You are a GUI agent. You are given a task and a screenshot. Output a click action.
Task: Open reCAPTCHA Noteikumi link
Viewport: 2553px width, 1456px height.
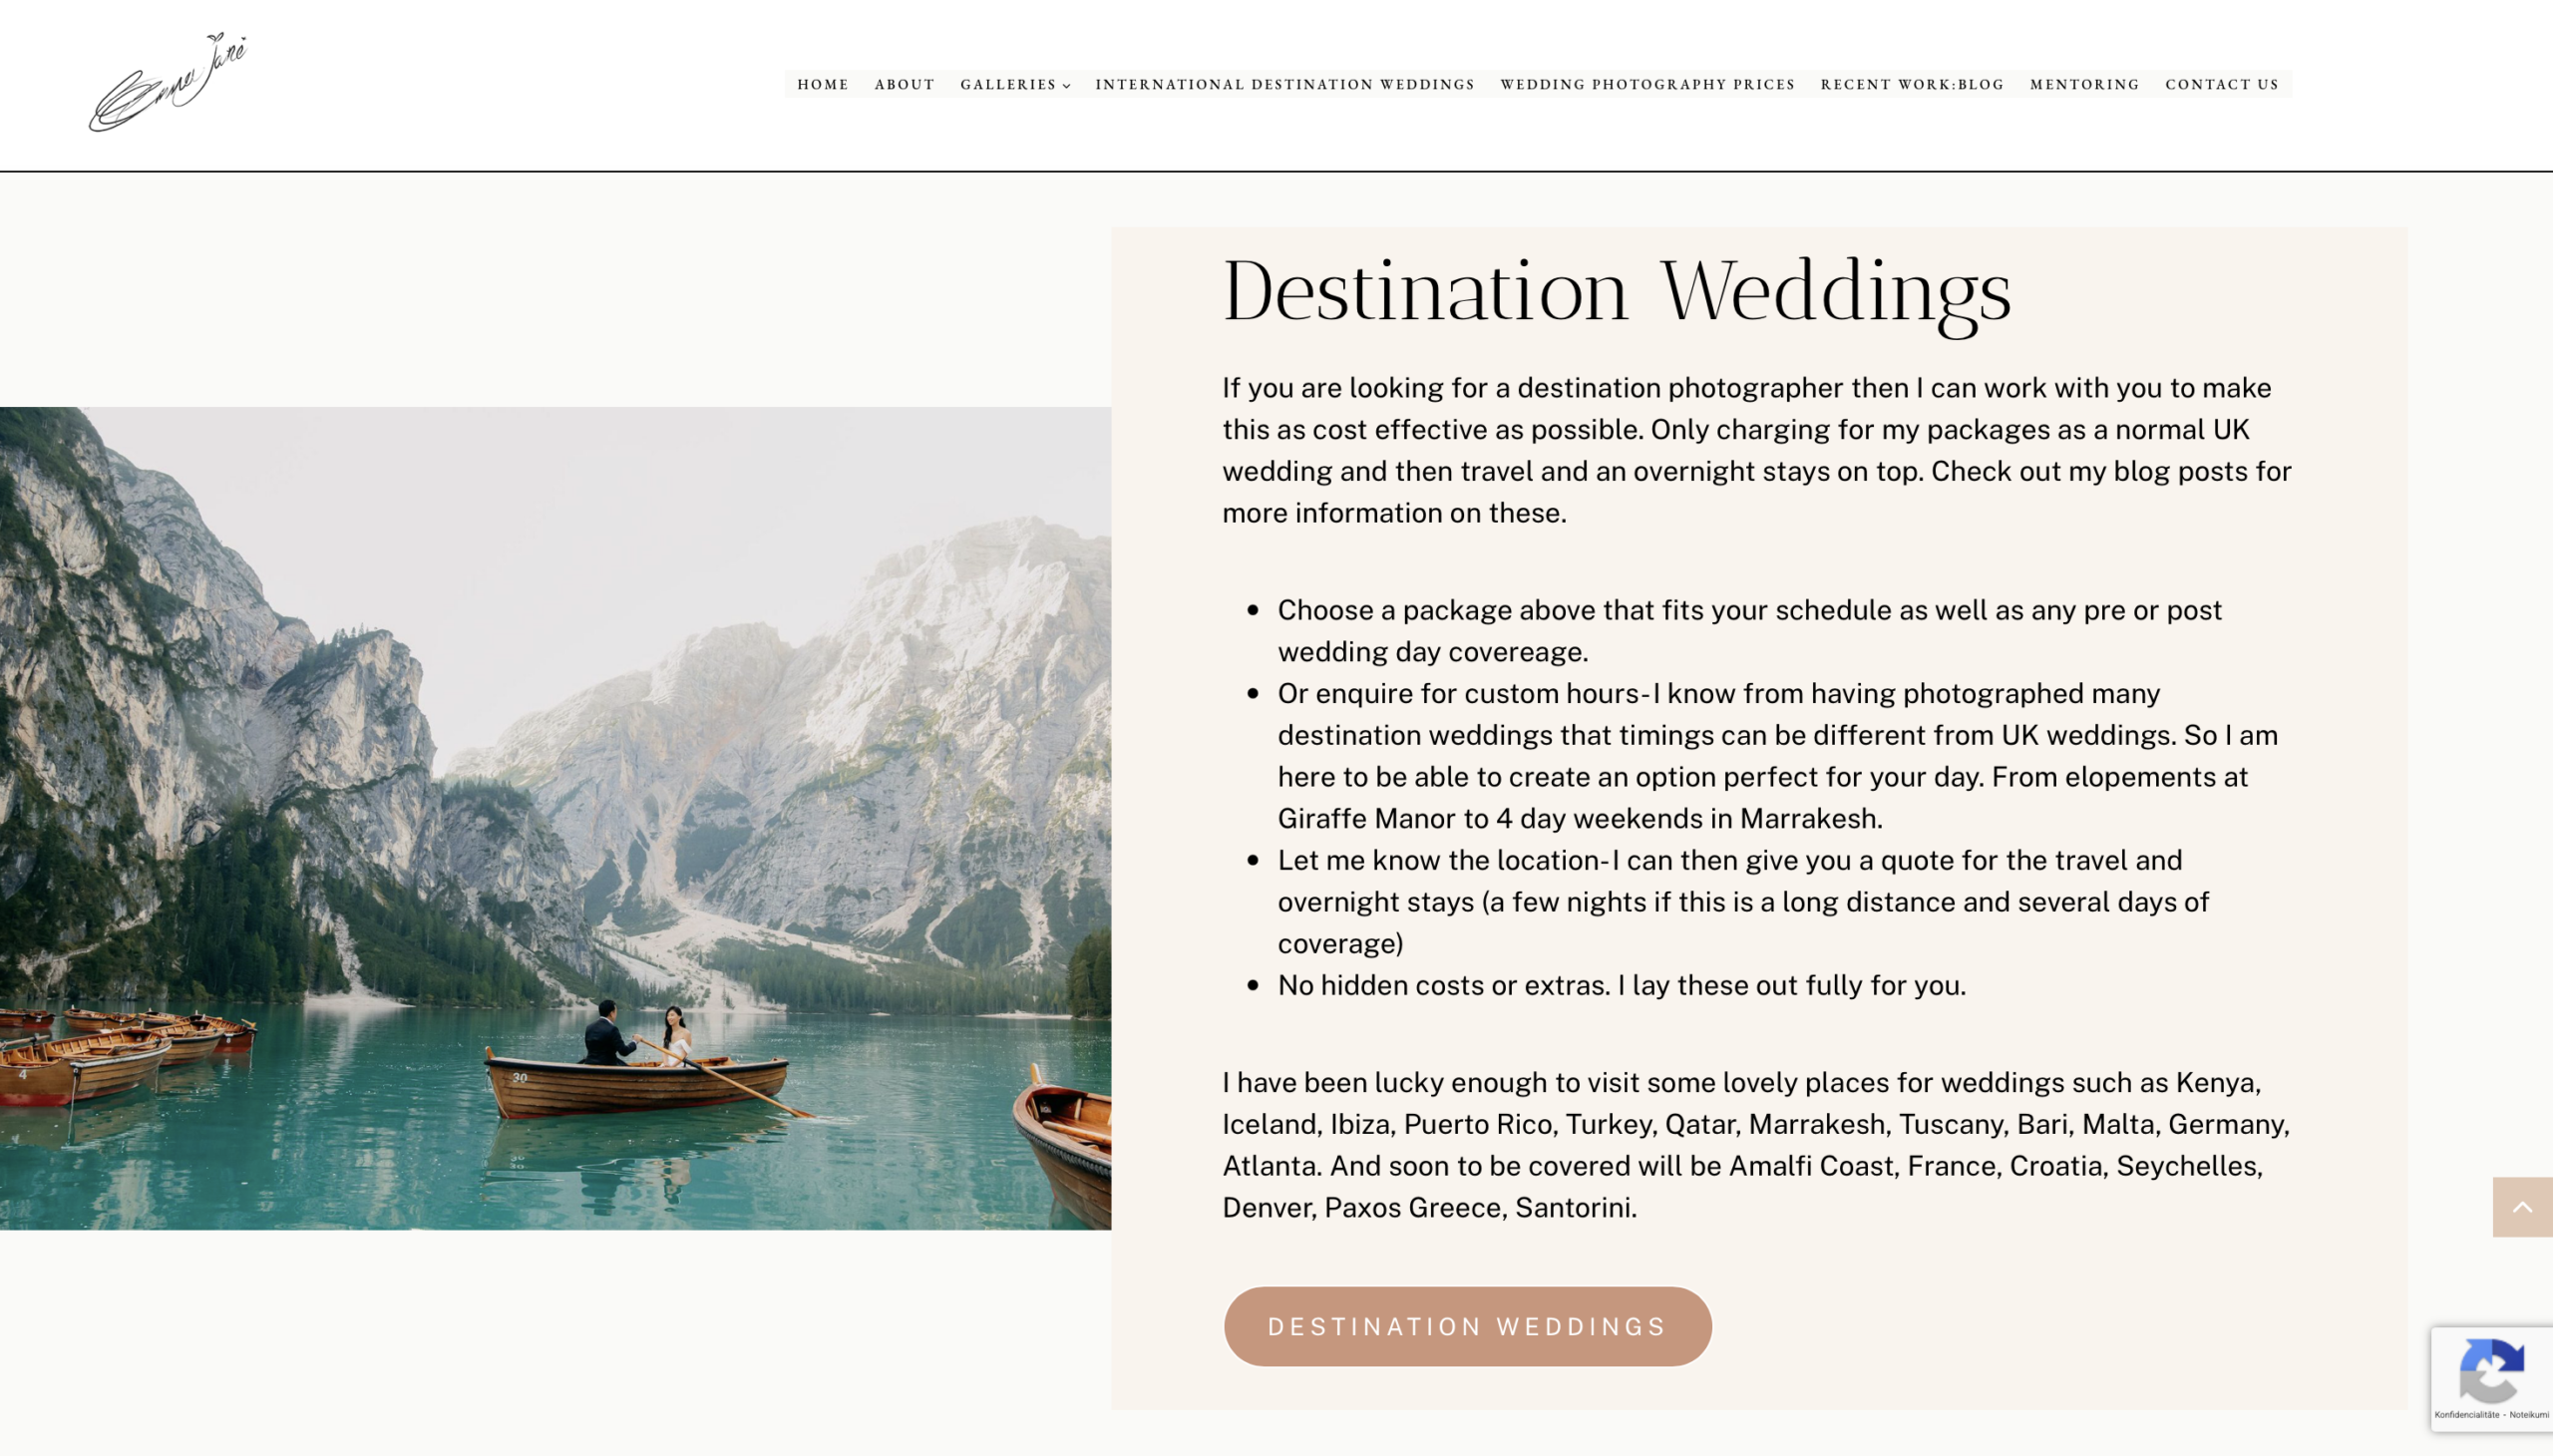(x=2528, y=1414)
